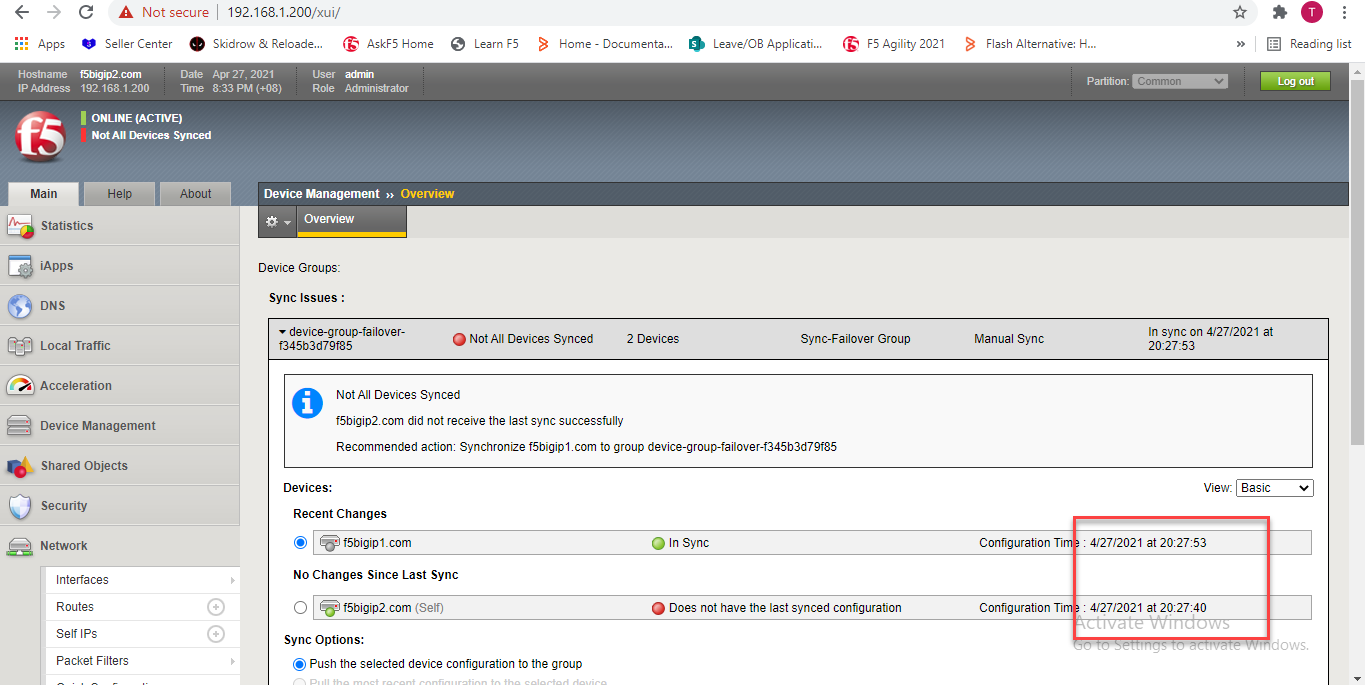
Task: Switch to the About tab
Action: point(195,194)
